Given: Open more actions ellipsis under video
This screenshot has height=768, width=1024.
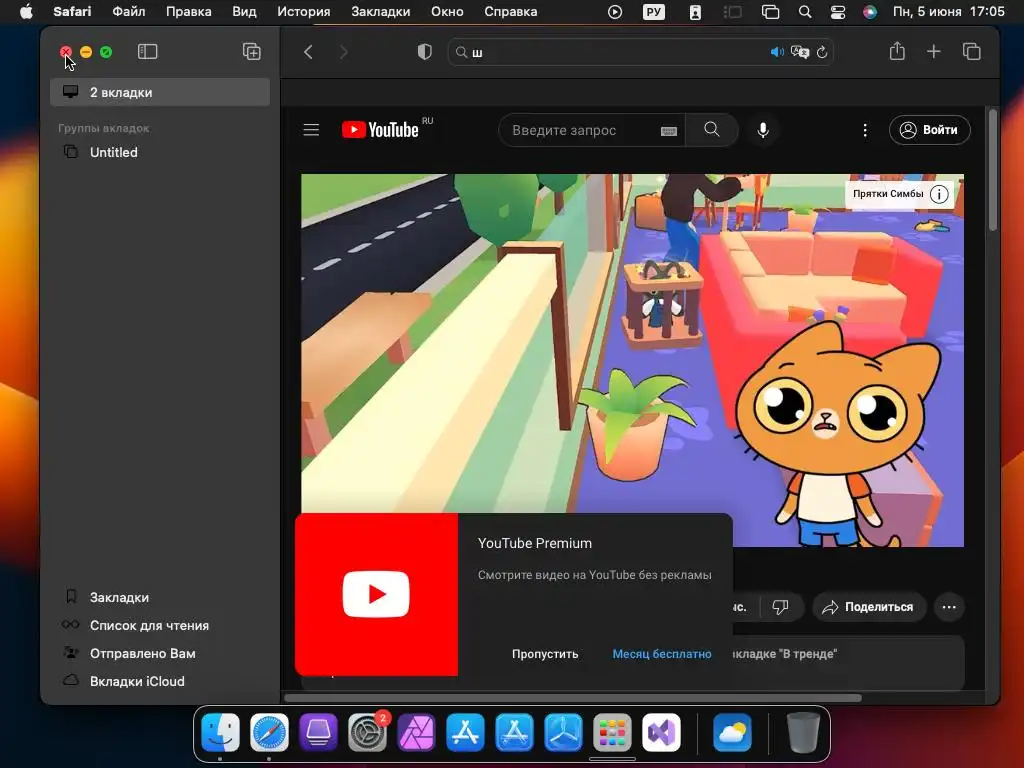Looking at the screenshot, I should [x=949, y=607].
